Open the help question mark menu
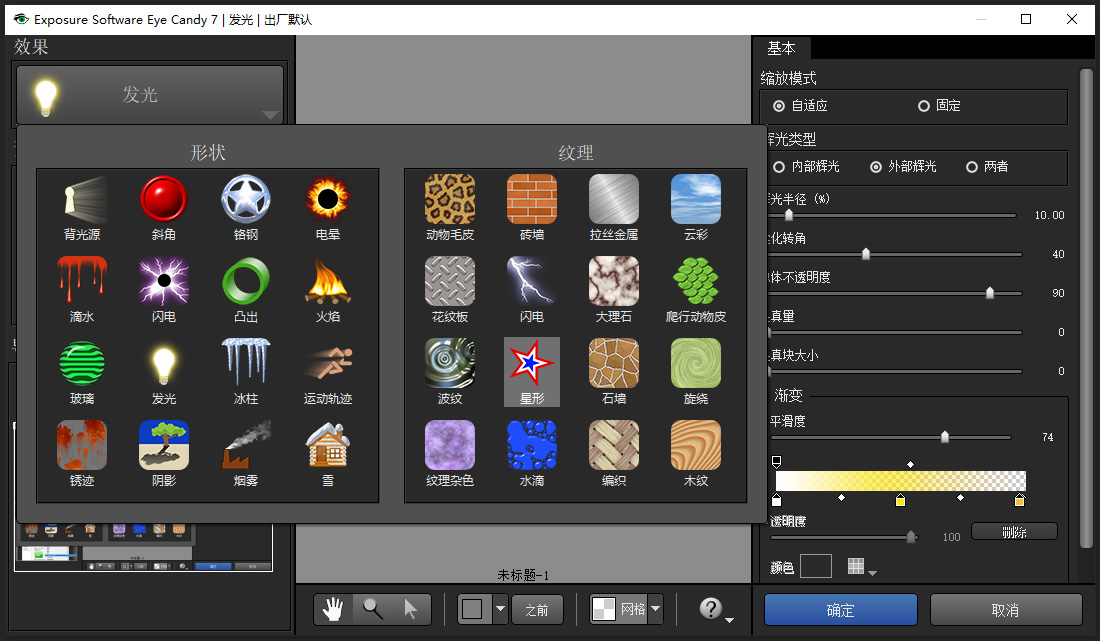Image resolution: width=1100 pixels, height=641 pixels. pyautogui.click(x=711, y=608)
